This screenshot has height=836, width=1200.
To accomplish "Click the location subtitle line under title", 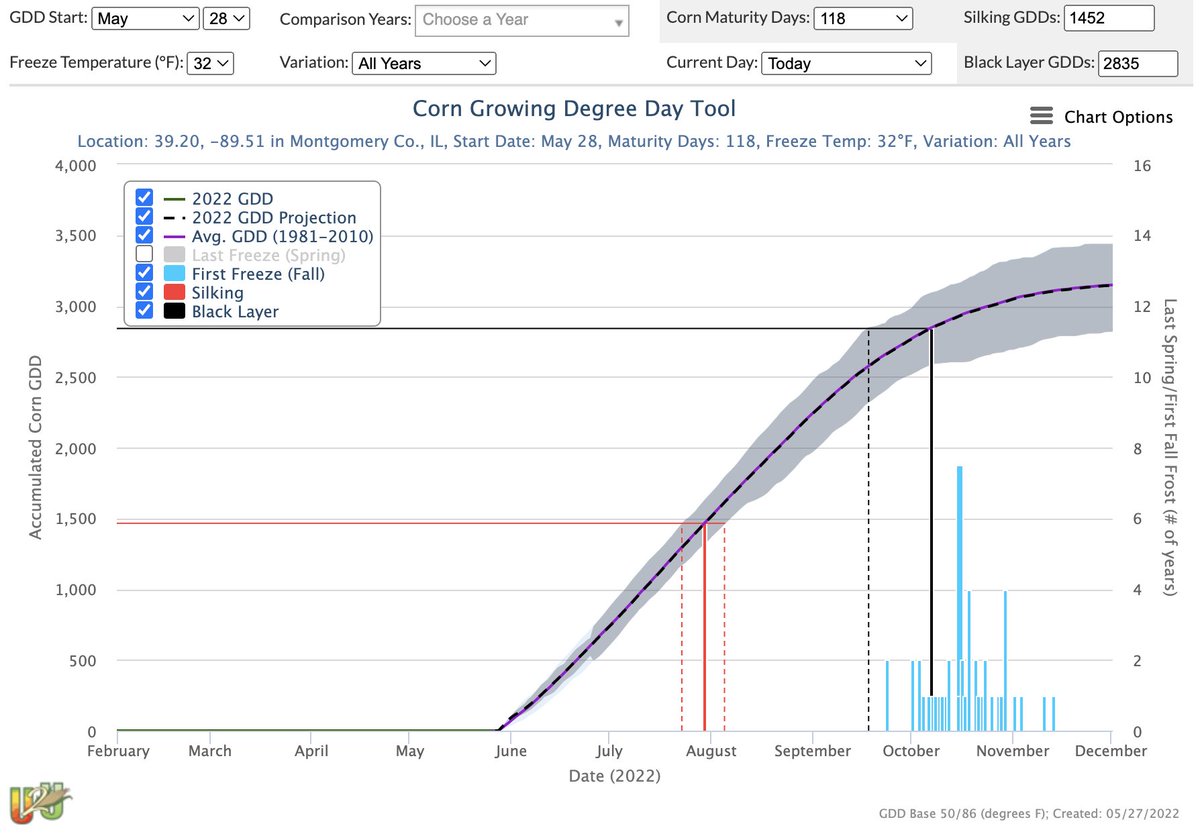I will click(574, 142).
